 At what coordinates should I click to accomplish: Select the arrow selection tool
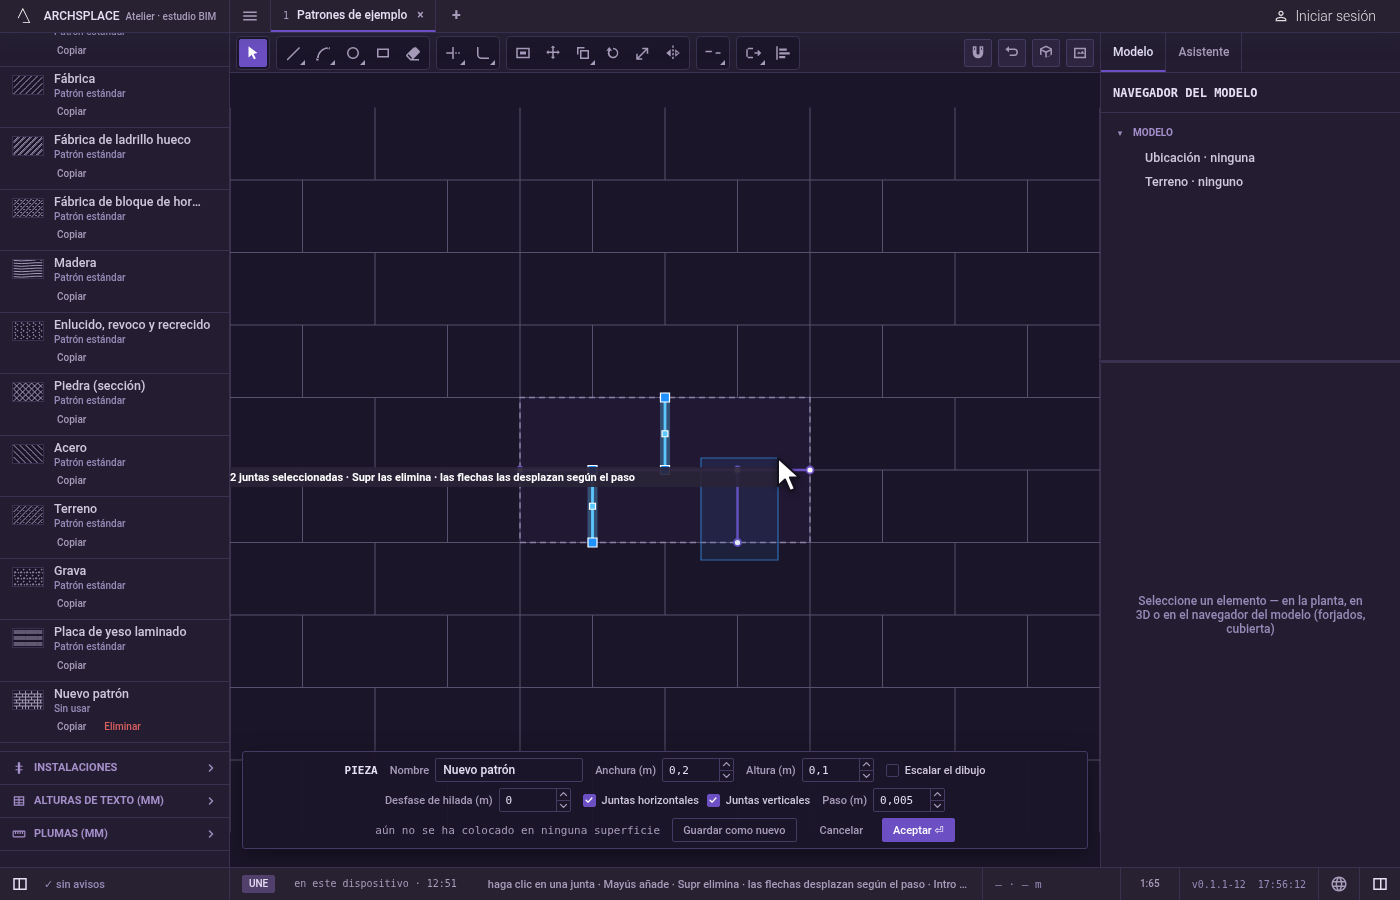coord(253,53)
